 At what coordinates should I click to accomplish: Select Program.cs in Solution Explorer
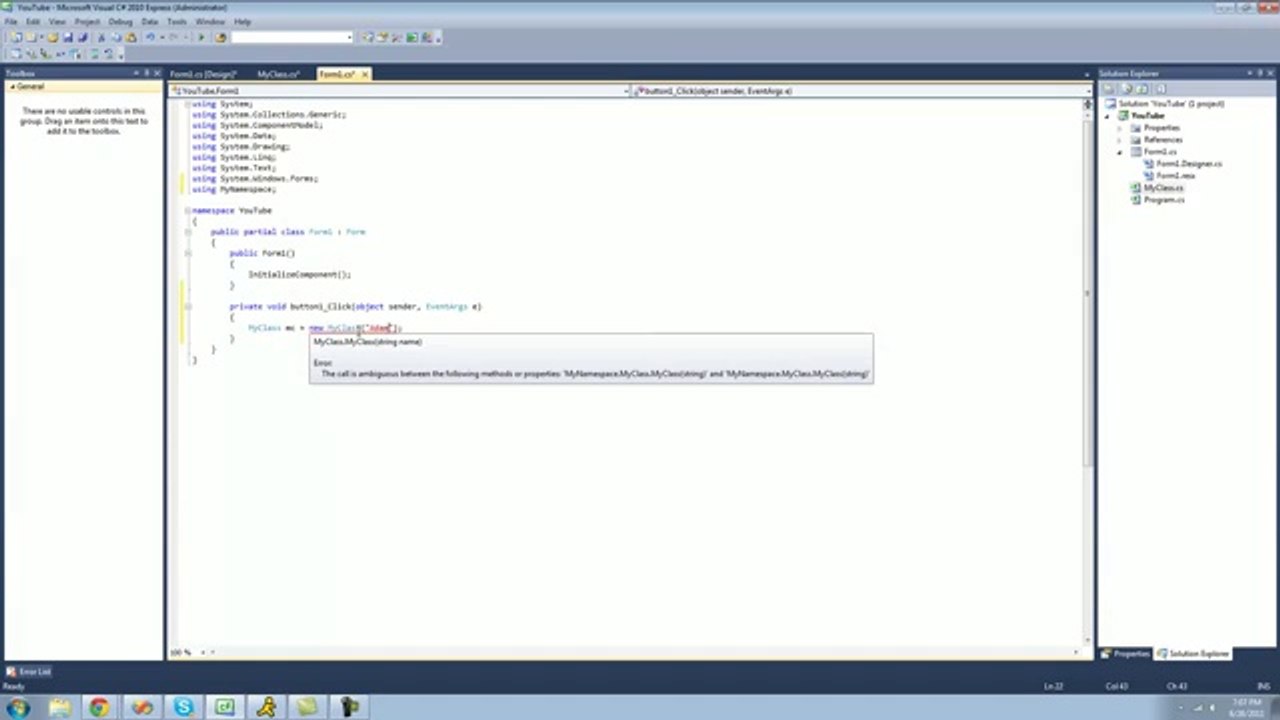(x=1163, y=200)
